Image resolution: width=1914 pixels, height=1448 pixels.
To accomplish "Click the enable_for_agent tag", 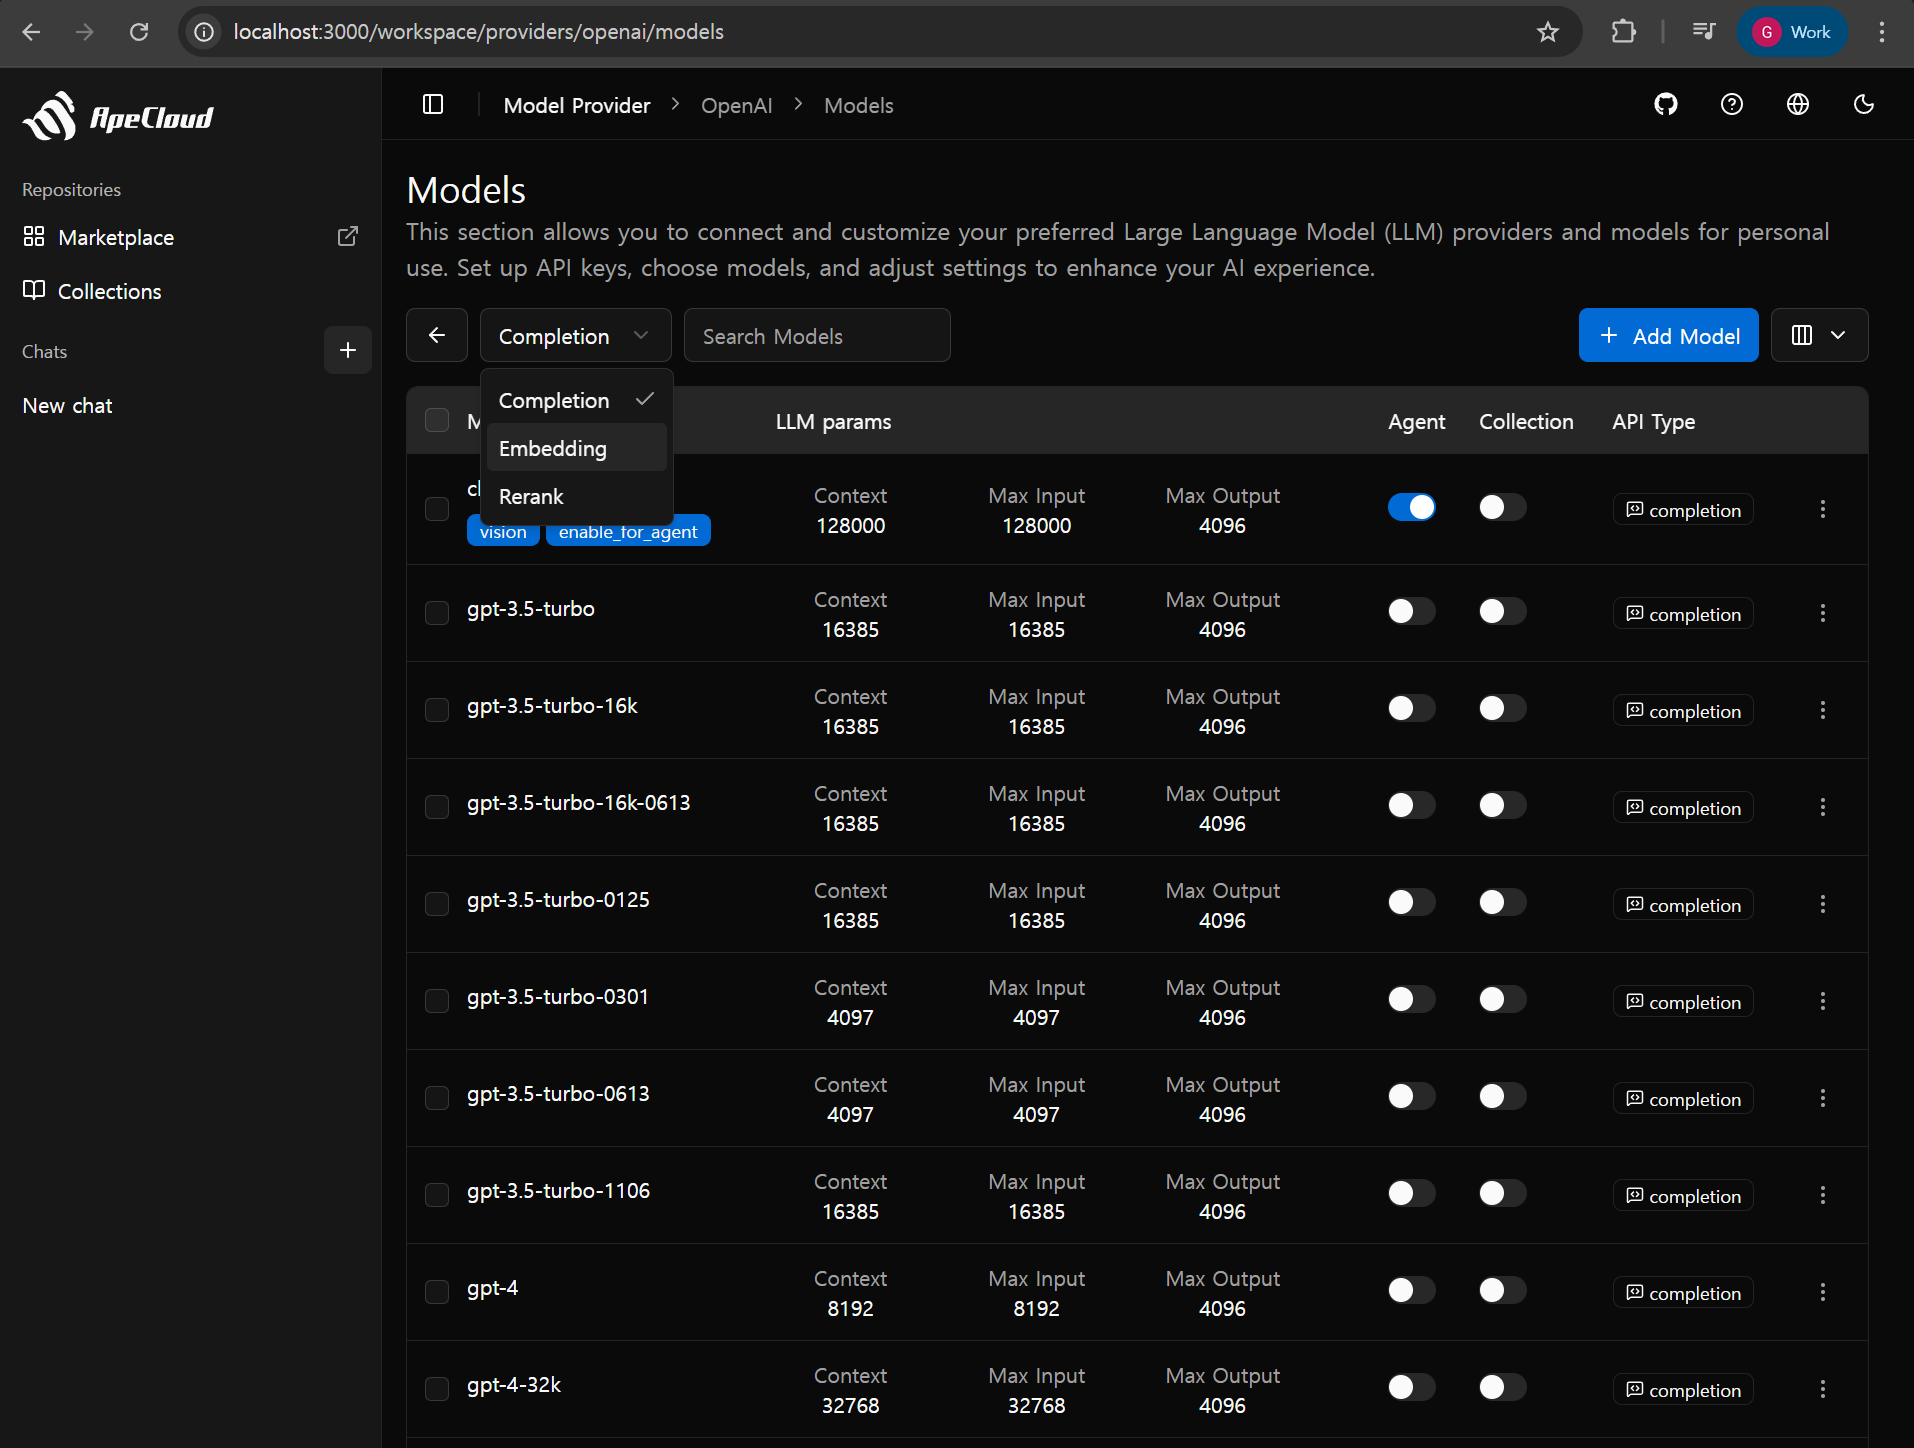I will pyautogui.click(x=628, y=532).
